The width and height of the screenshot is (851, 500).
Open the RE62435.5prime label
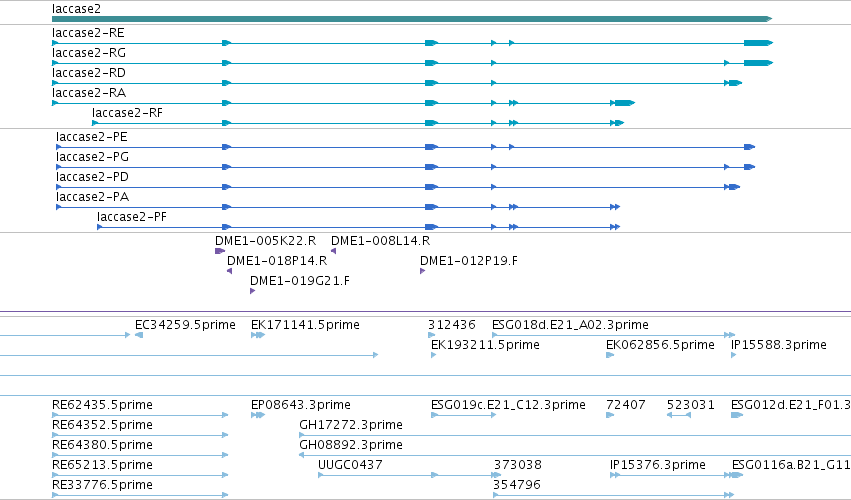point(102,405)
